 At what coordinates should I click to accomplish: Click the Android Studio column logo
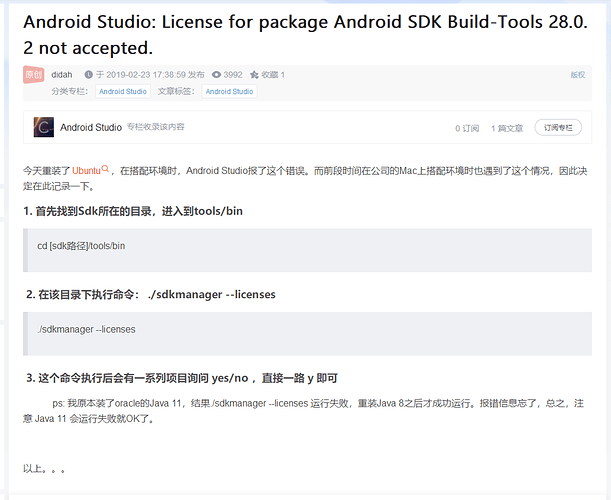pos(43,127)
